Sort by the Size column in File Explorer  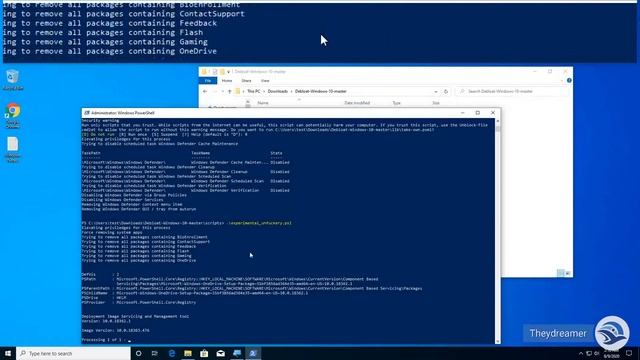436,103
